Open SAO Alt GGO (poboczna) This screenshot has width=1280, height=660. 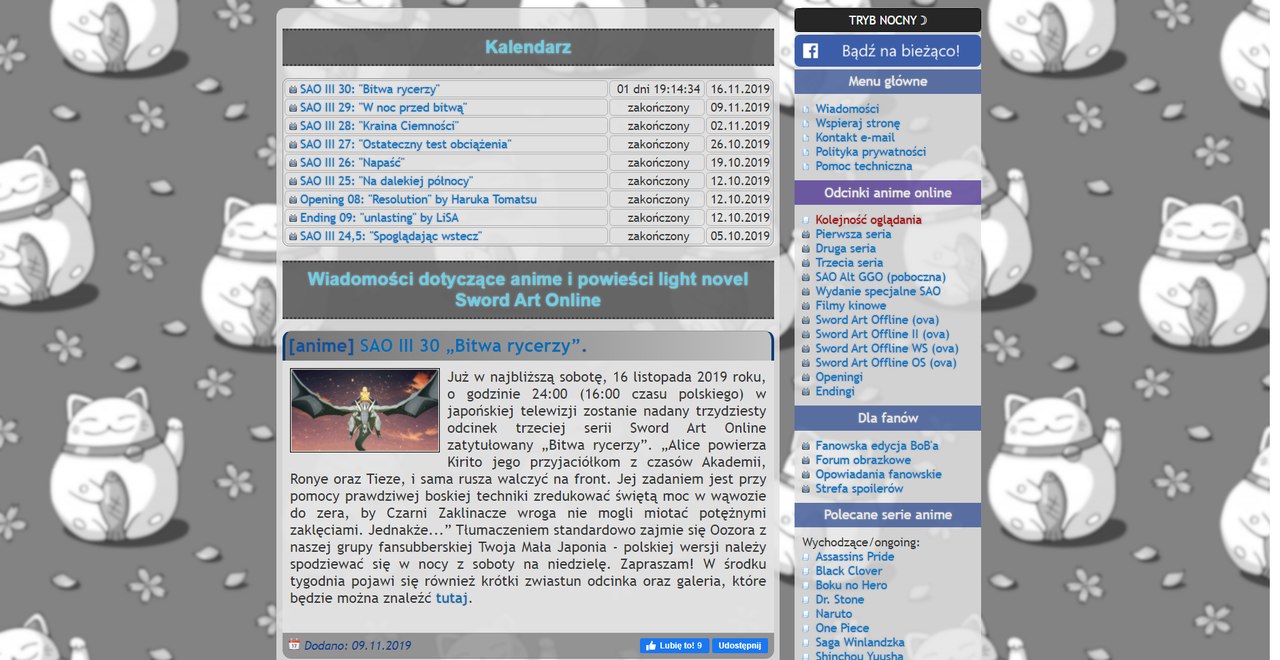(x=880, y=277)
